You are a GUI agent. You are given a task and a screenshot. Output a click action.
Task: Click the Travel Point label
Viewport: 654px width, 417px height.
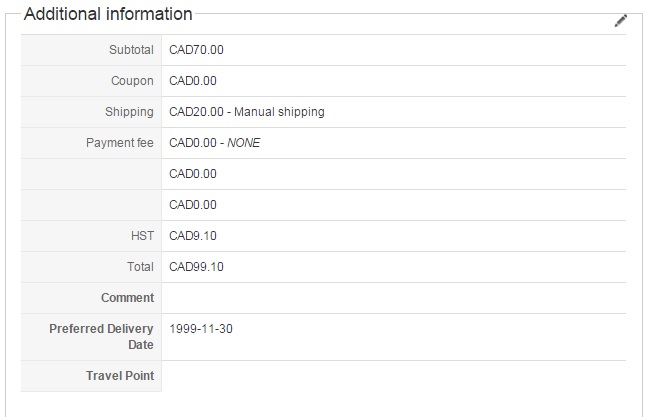click(120, 376)
